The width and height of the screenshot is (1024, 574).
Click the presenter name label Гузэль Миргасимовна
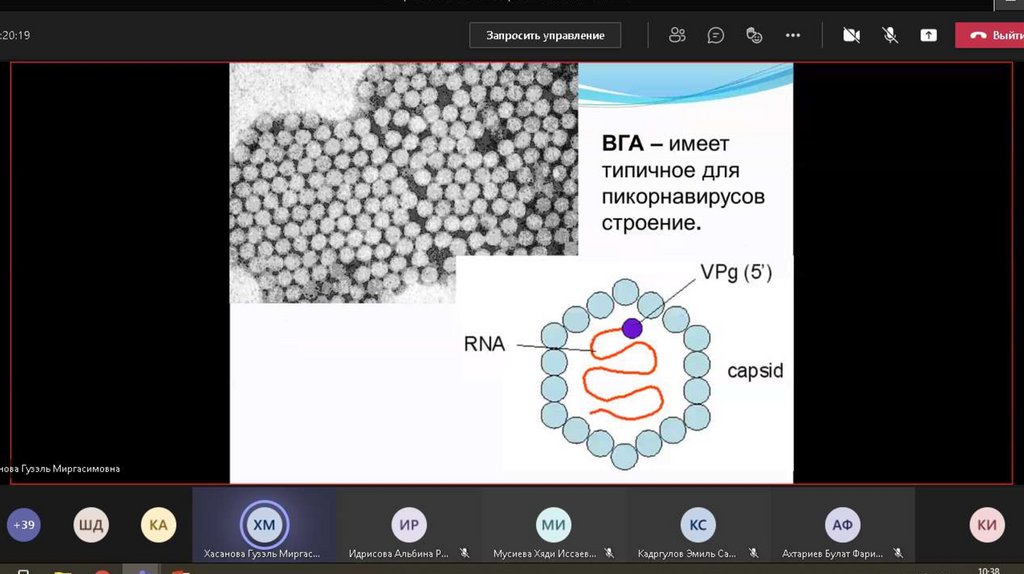(60, 468)
